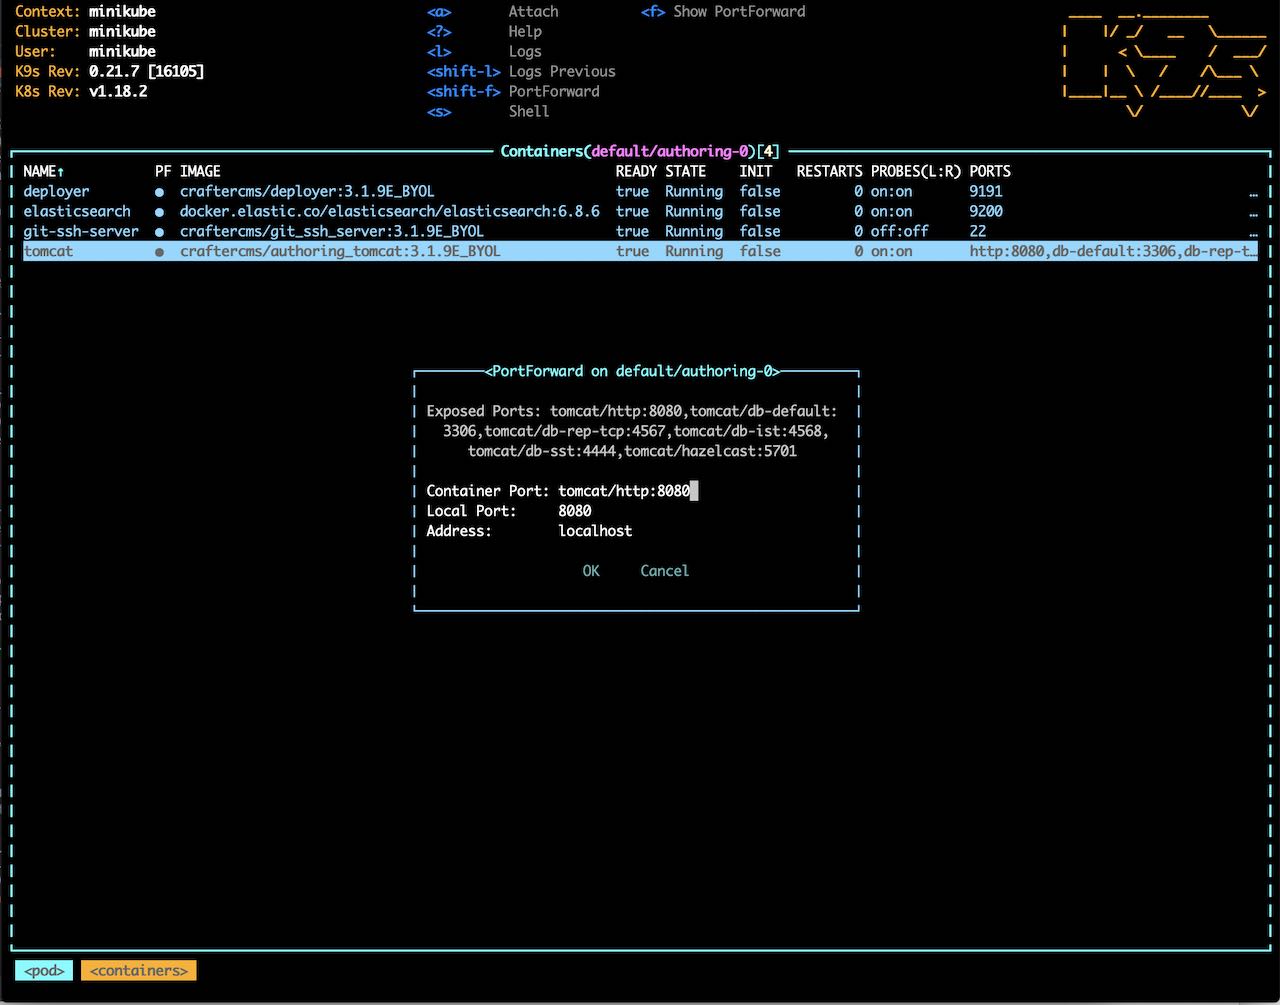
Task: Click the Logs shortcut hint
Action: click(x=525, y=51)
